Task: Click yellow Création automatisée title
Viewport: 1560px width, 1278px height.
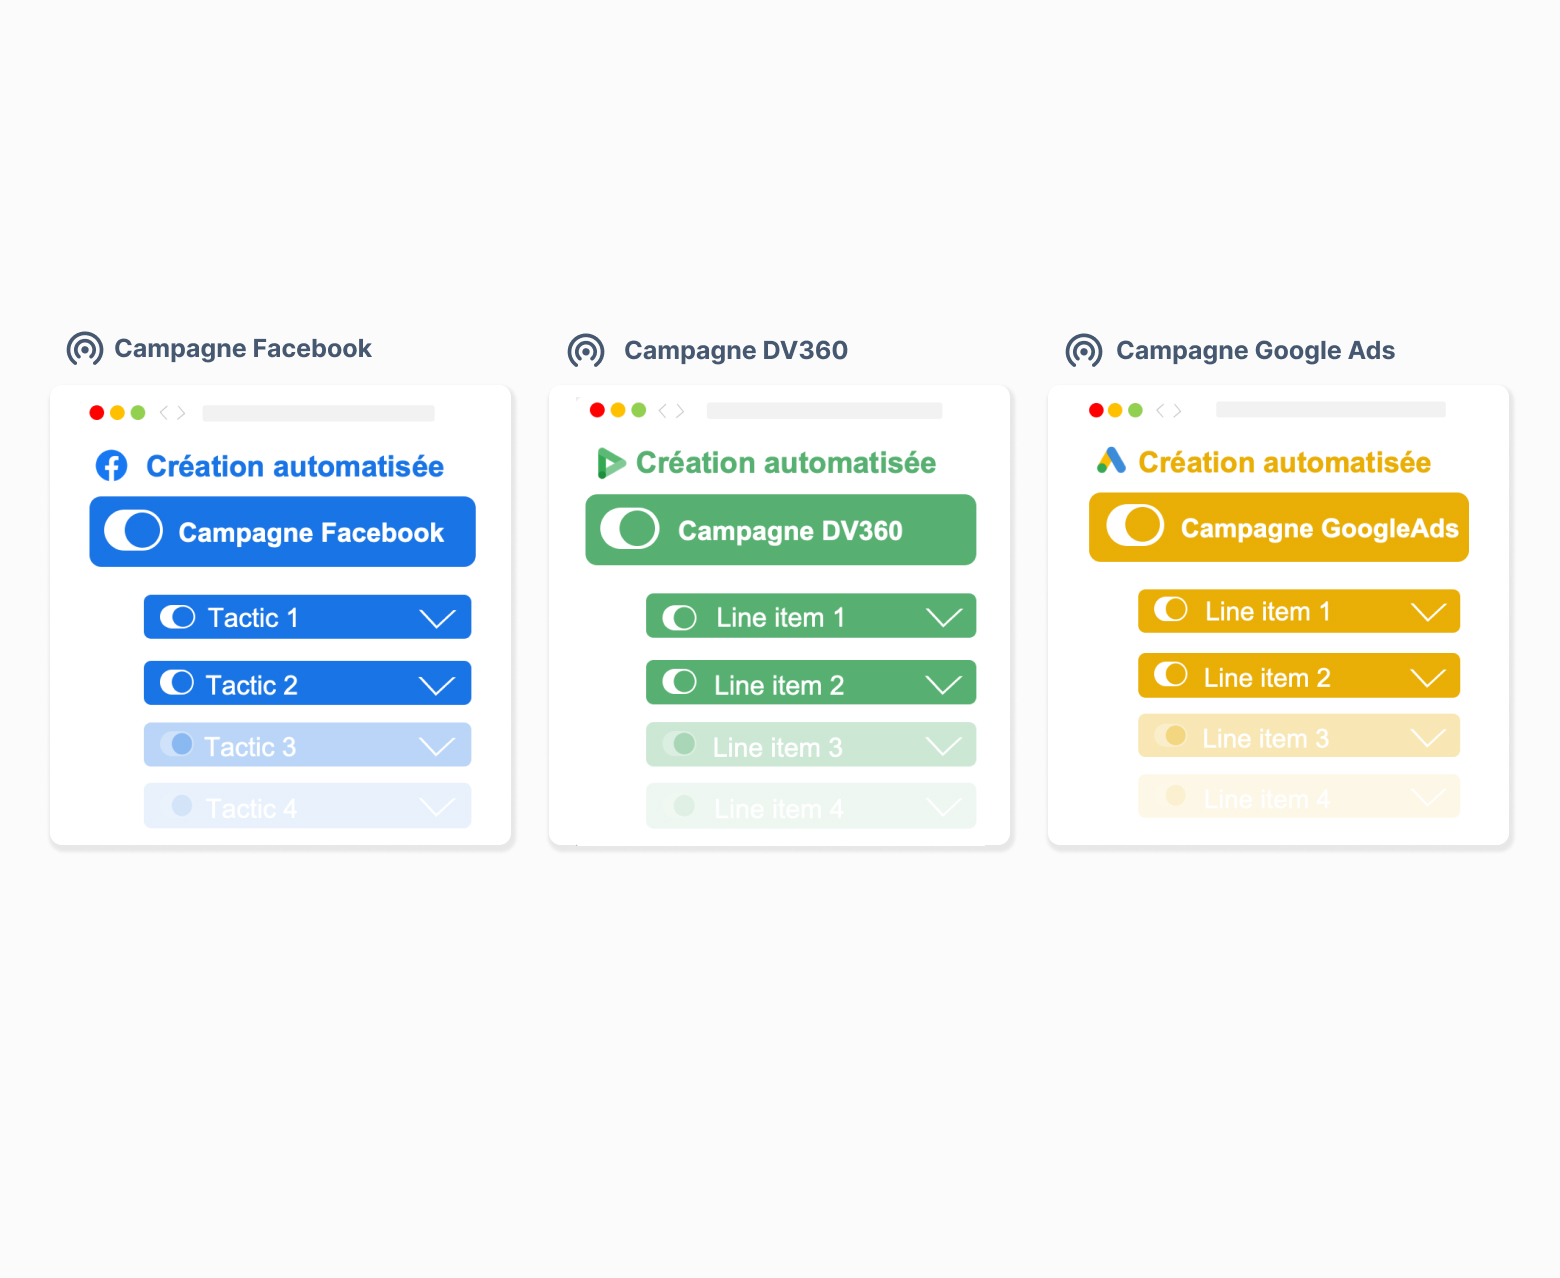Action: coord(1284,463)
